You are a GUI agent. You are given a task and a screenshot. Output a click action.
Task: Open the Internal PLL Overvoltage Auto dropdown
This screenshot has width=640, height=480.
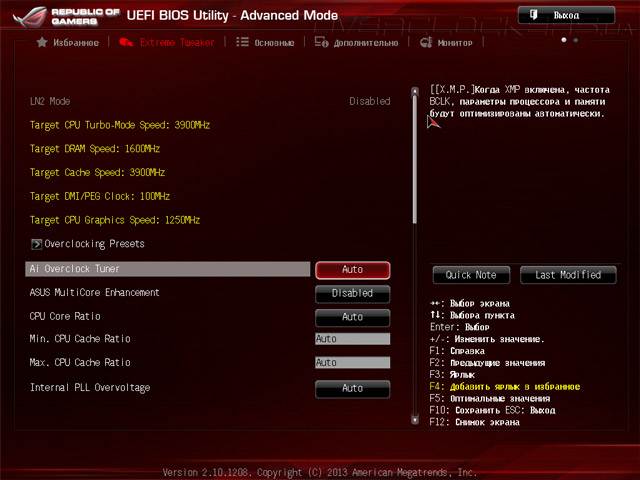click(352, 388)
